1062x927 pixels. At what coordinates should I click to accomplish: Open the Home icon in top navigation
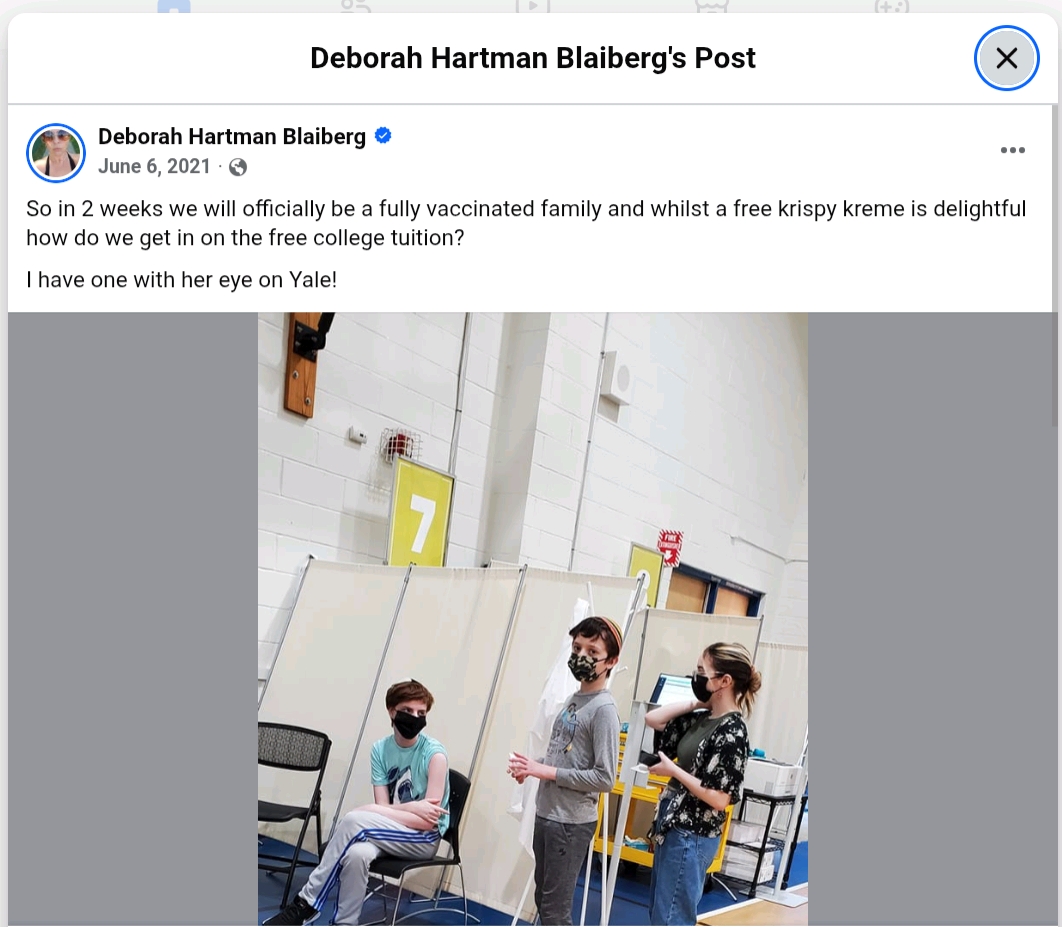(174, 7)
